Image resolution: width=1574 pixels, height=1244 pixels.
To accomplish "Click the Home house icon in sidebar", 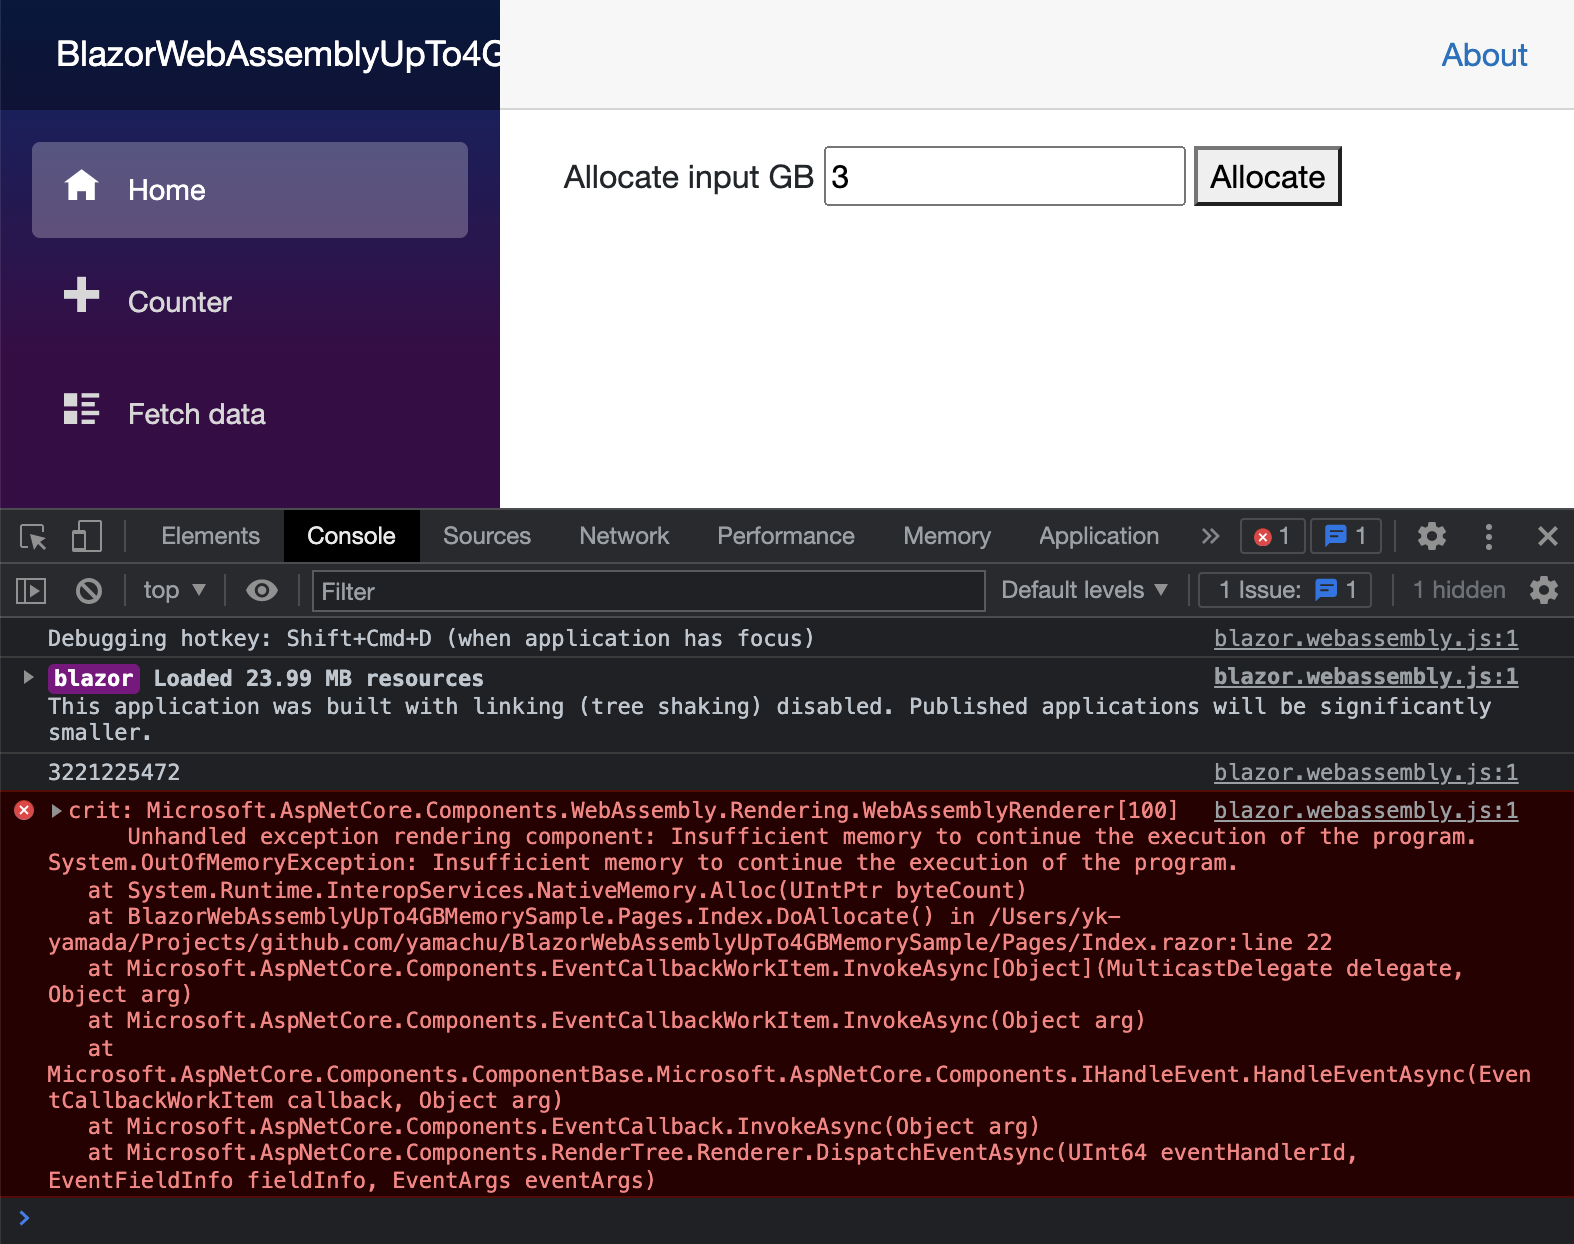I will (x=81, y=185).
